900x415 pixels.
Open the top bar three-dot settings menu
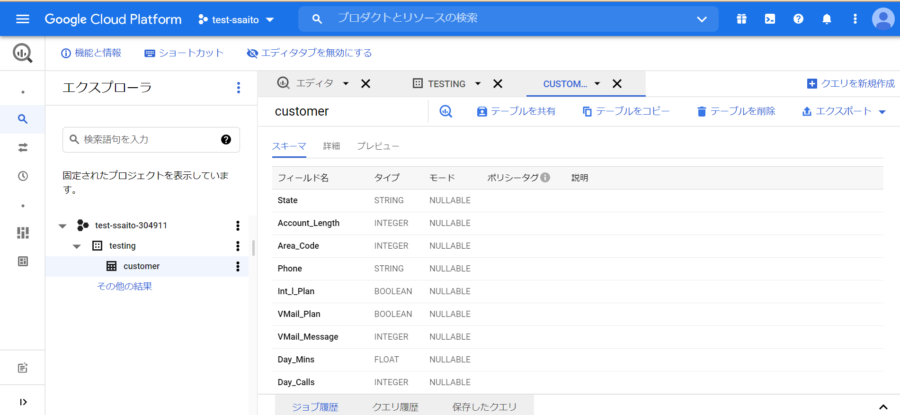pyautogui.click(x=855, y=19)
